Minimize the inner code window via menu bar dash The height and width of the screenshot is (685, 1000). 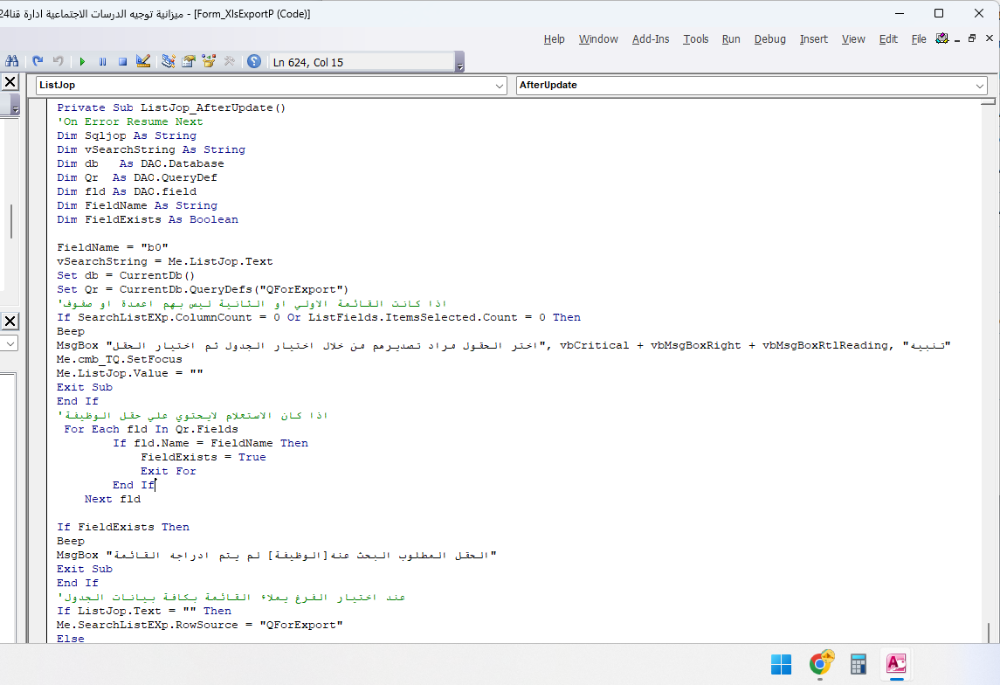click(x=957, y=40)
